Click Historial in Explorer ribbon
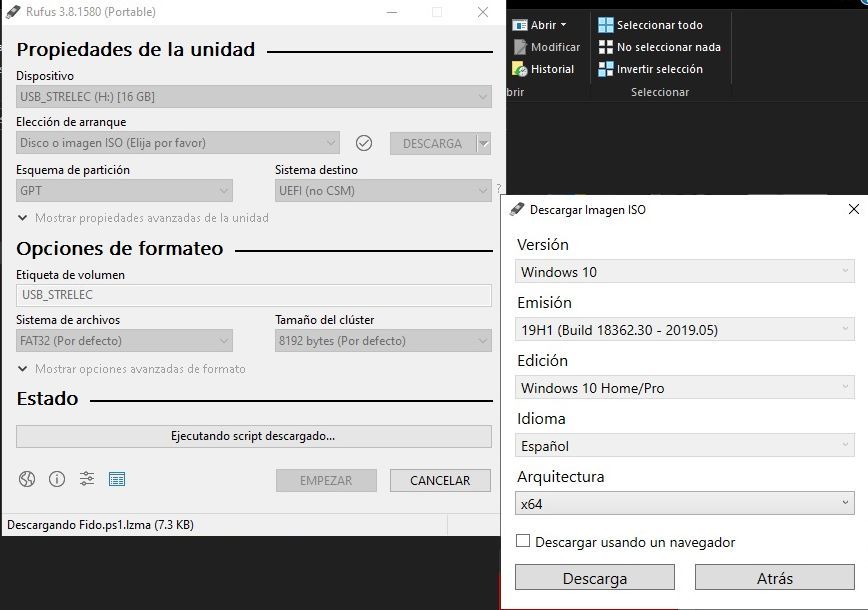Image resolution: width=868 pixels, height=610 pixels. tap(552, 69)
